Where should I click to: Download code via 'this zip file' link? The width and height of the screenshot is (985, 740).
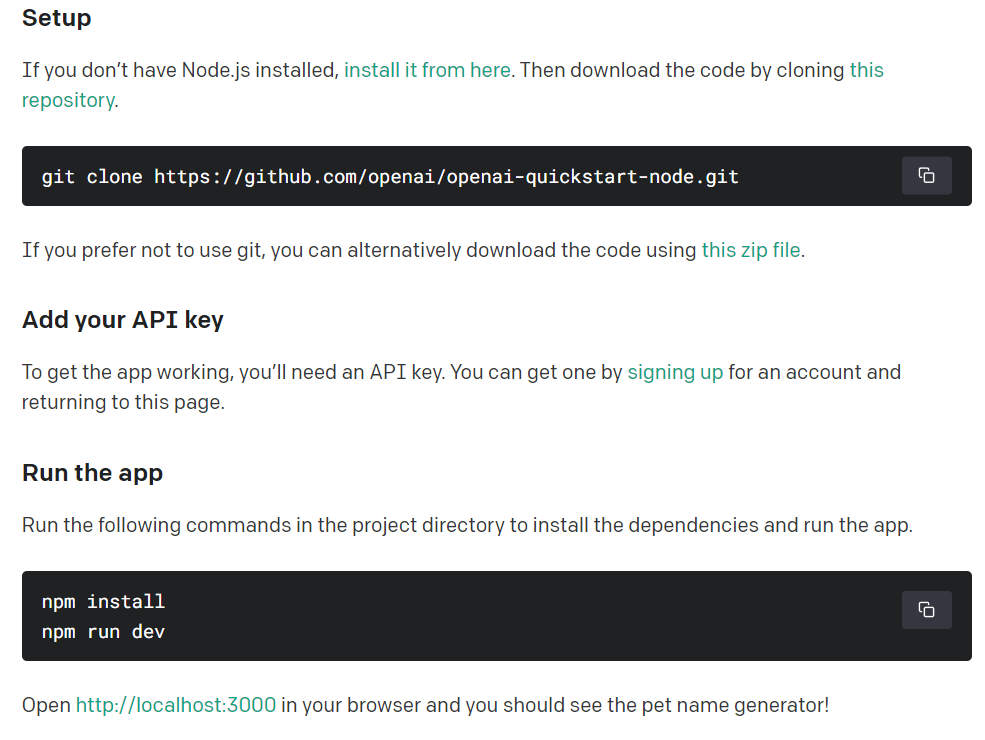point(750,250)
